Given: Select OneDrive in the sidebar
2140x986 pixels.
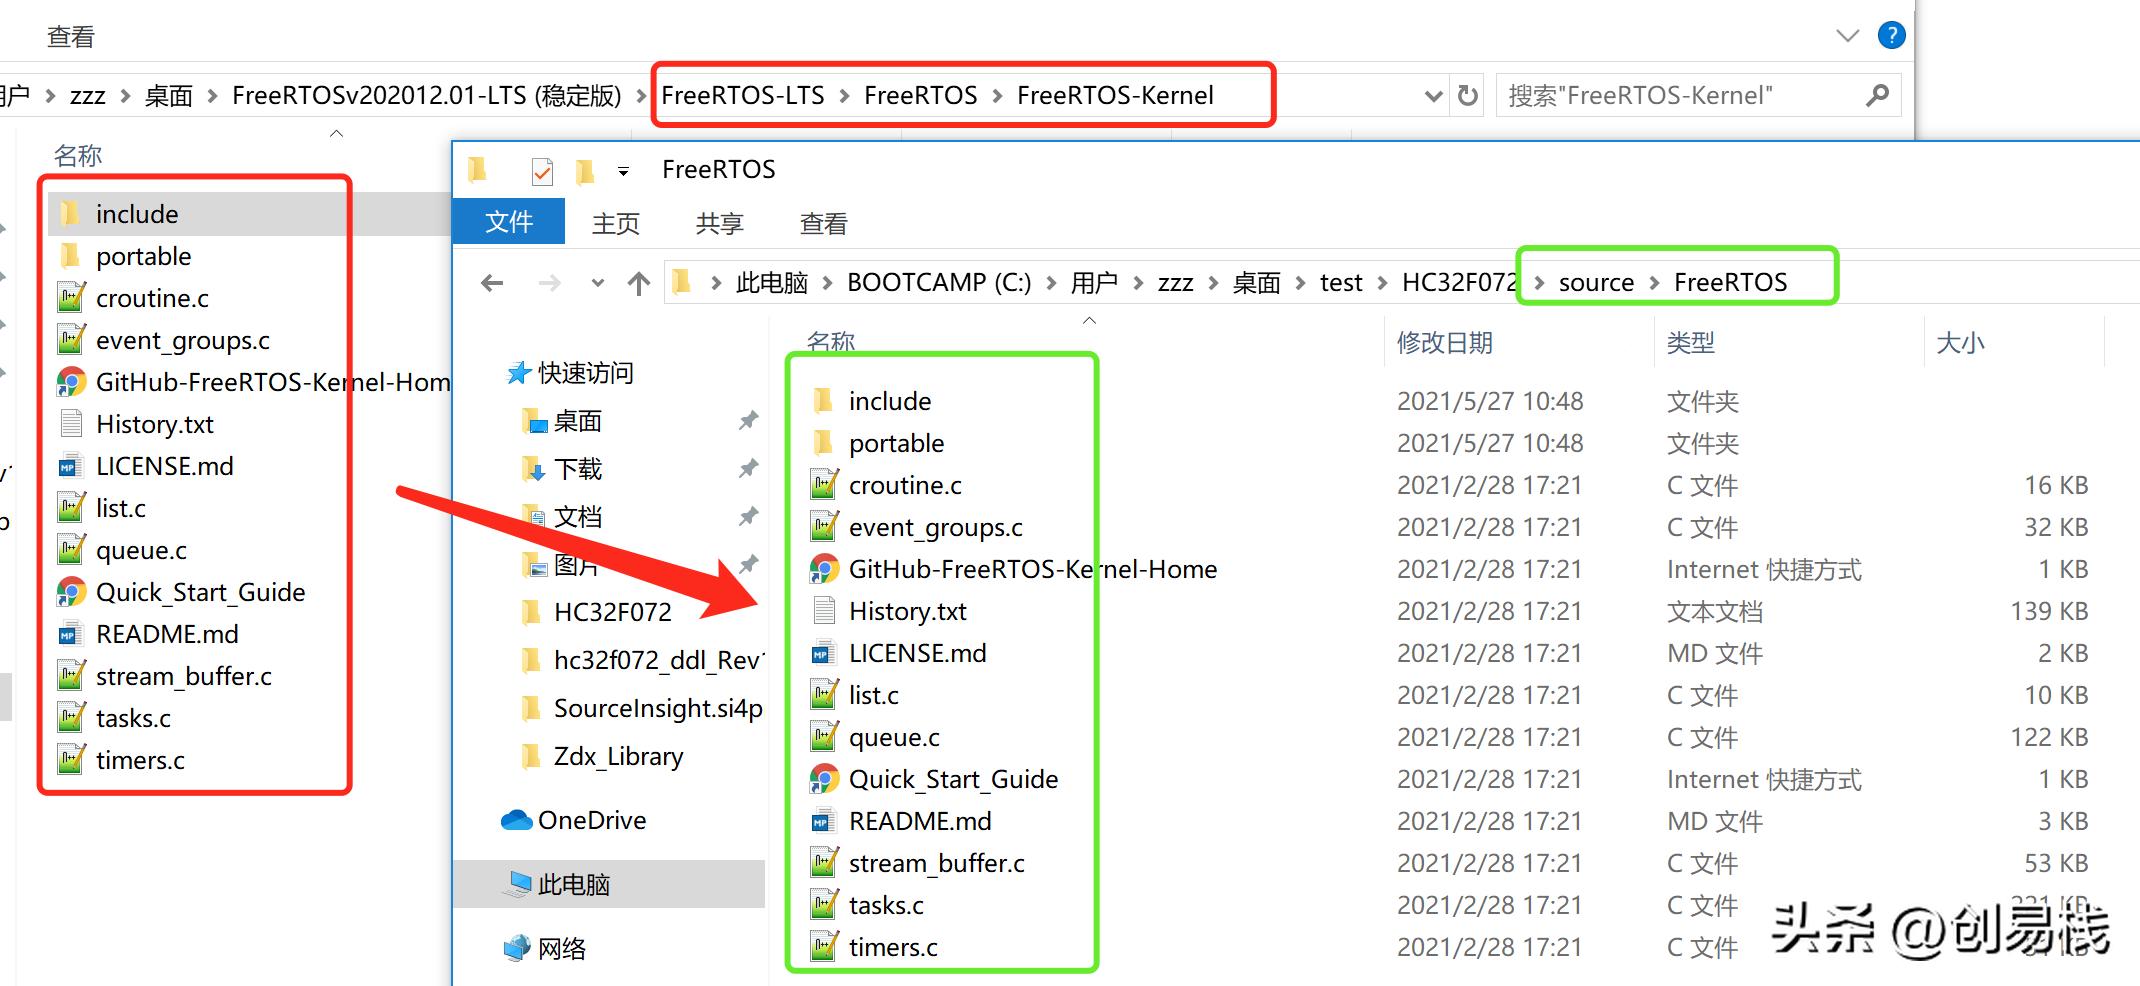Looking at the screenshot, I should pyautogui.click(x=591, y=820).
